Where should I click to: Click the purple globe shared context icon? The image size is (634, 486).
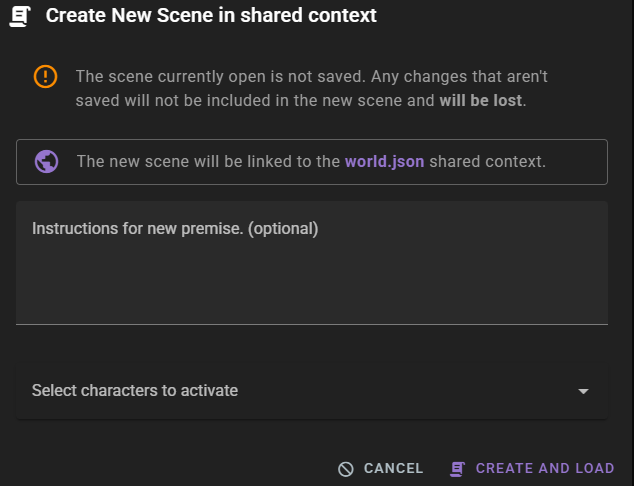tap(46, 161)
